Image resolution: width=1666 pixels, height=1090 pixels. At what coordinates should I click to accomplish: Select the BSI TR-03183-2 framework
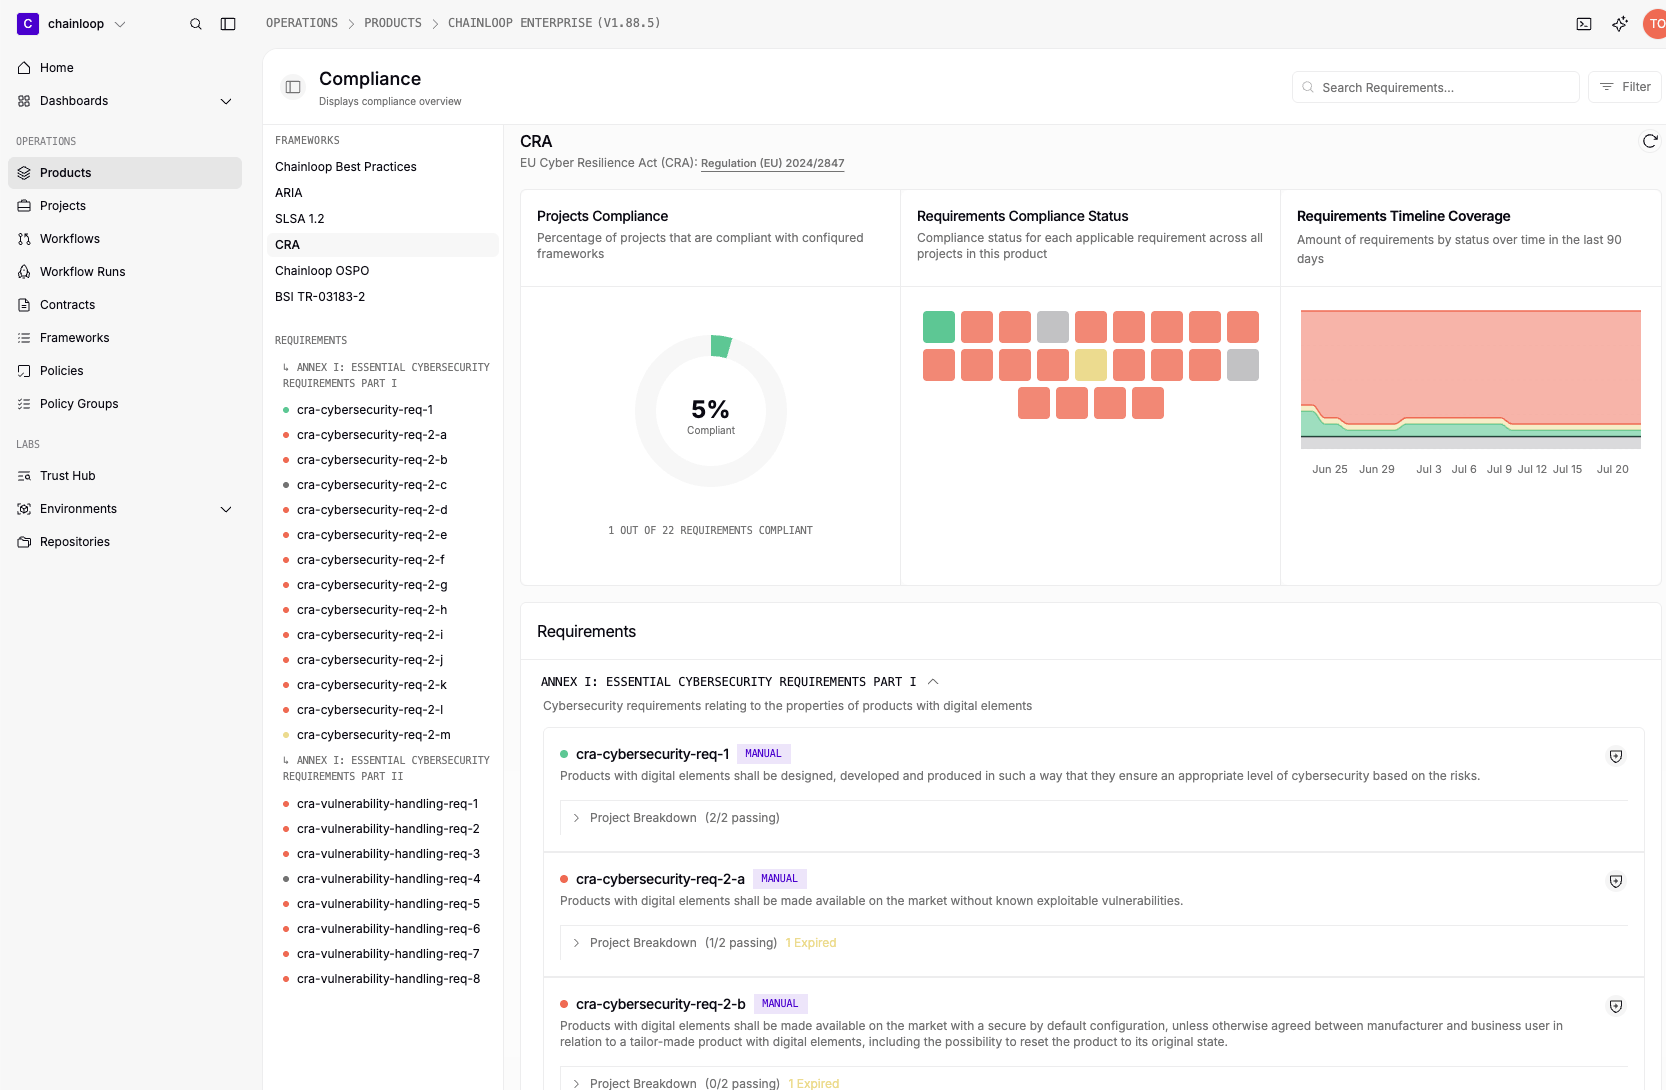pos(320,297)
